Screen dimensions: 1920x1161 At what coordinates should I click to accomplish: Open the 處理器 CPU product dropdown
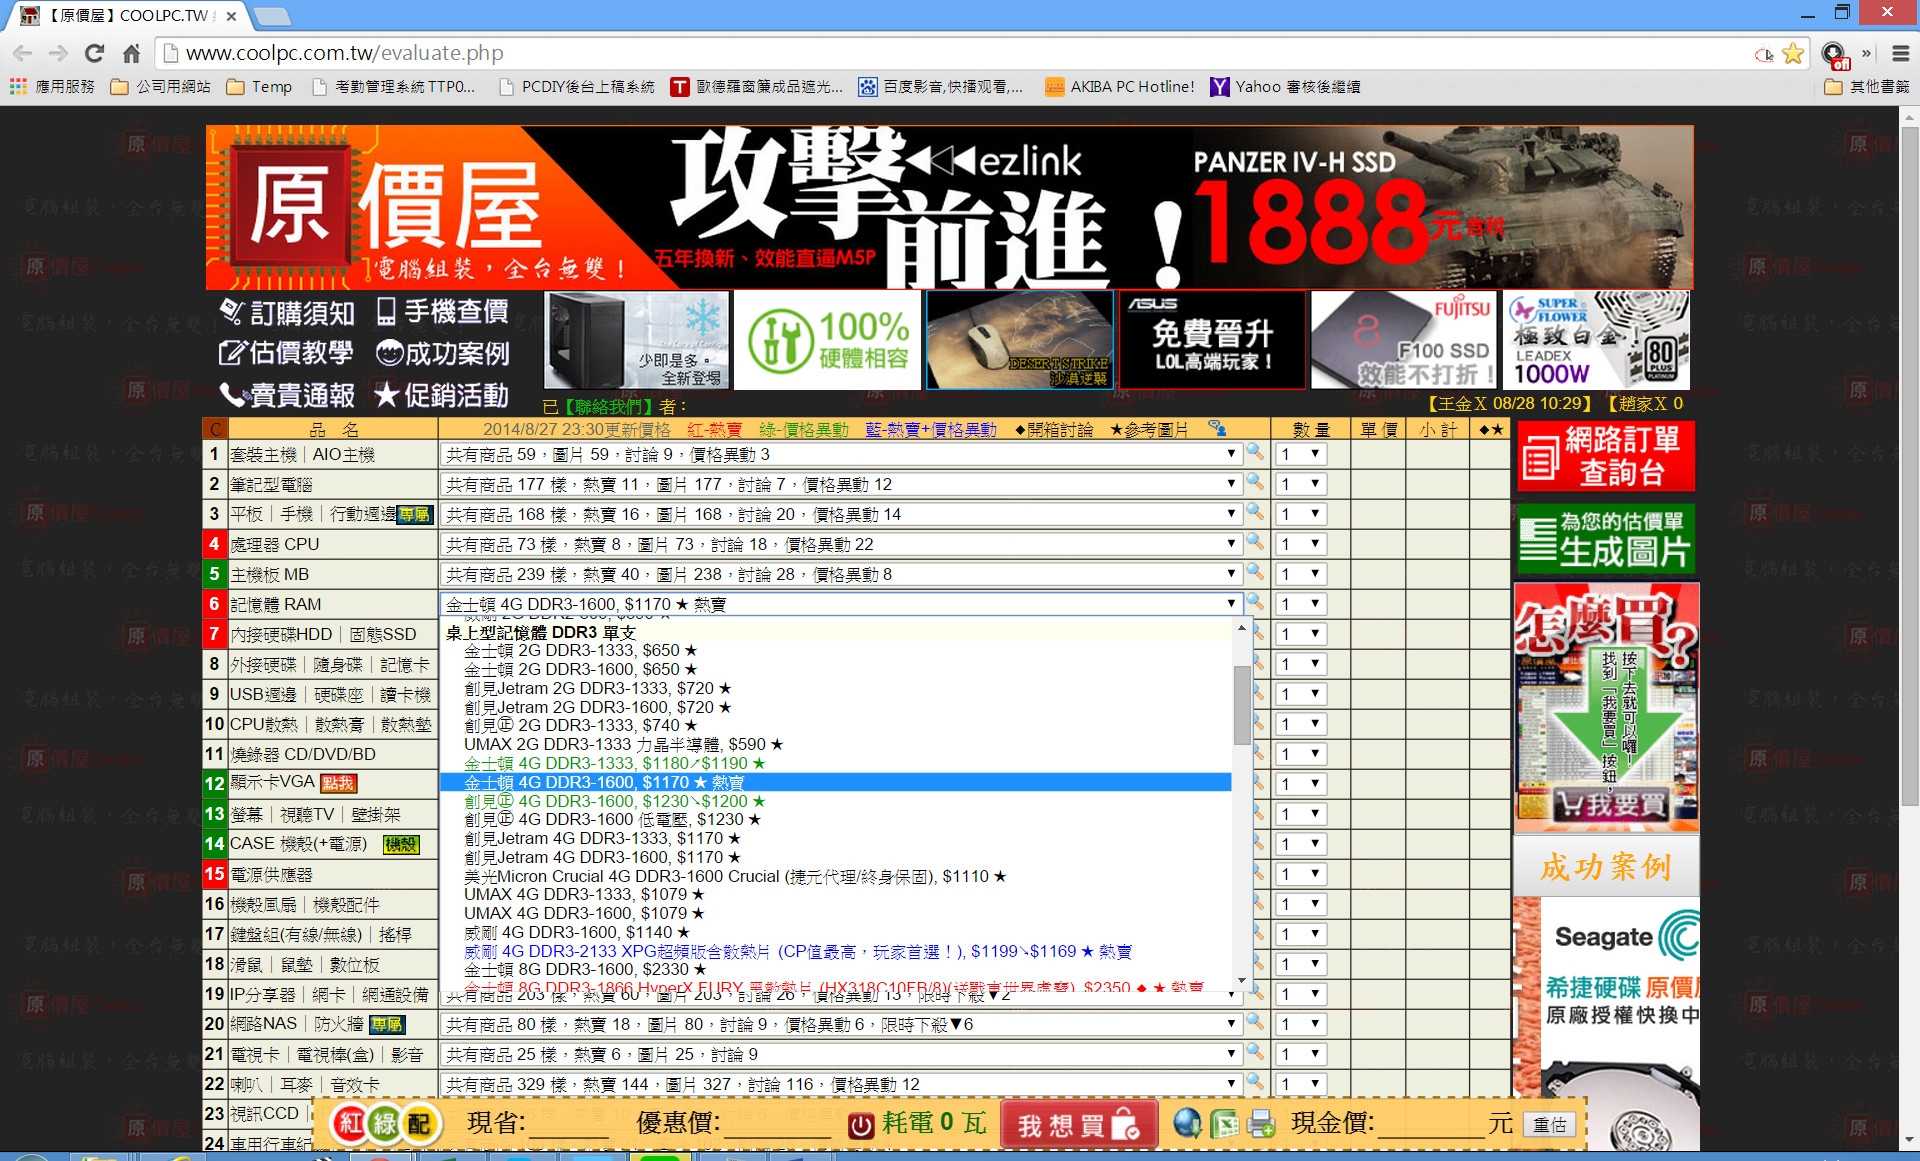click(841, 544)
